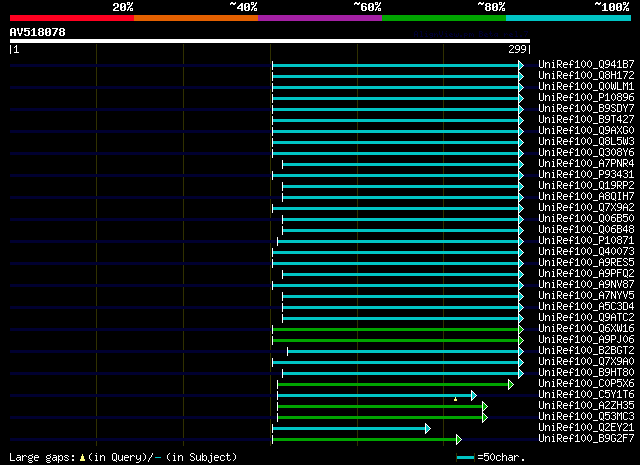Select the UniRef100_B2BGT2 label
The height and width of the screenshot is (465, 640).
[586, 351]
